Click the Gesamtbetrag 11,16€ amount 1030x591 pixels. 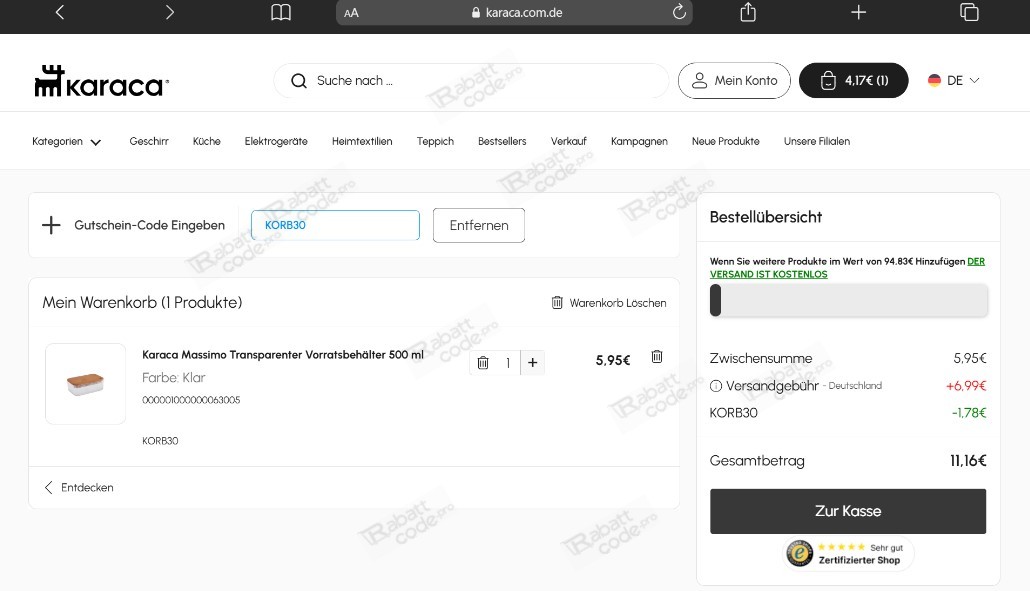coord(968,461)
